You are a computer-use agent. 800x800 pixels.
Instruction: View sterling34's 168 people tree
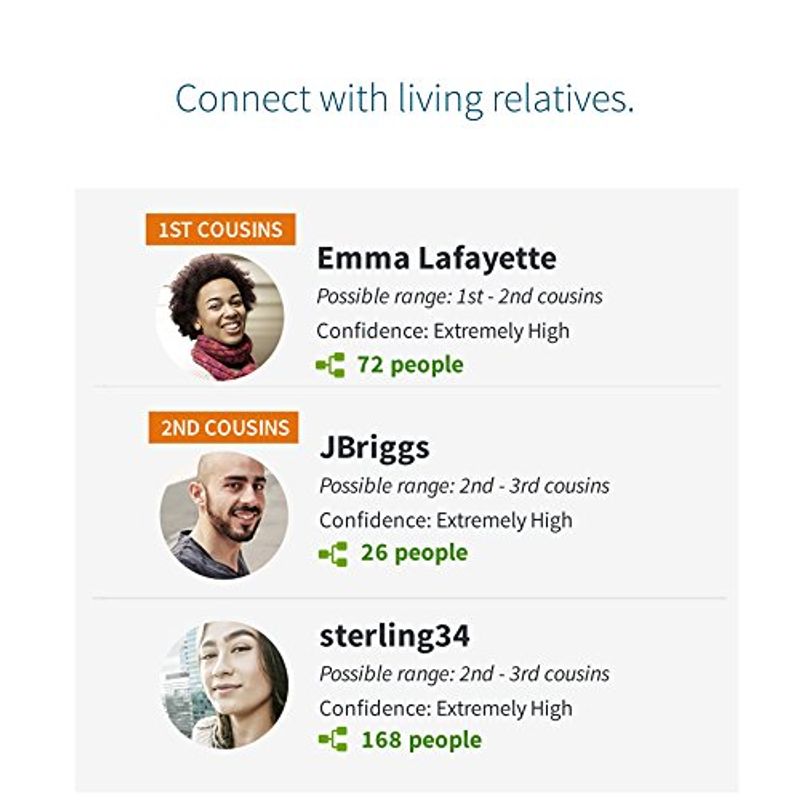pyautogui.click(x=421, y=740)
